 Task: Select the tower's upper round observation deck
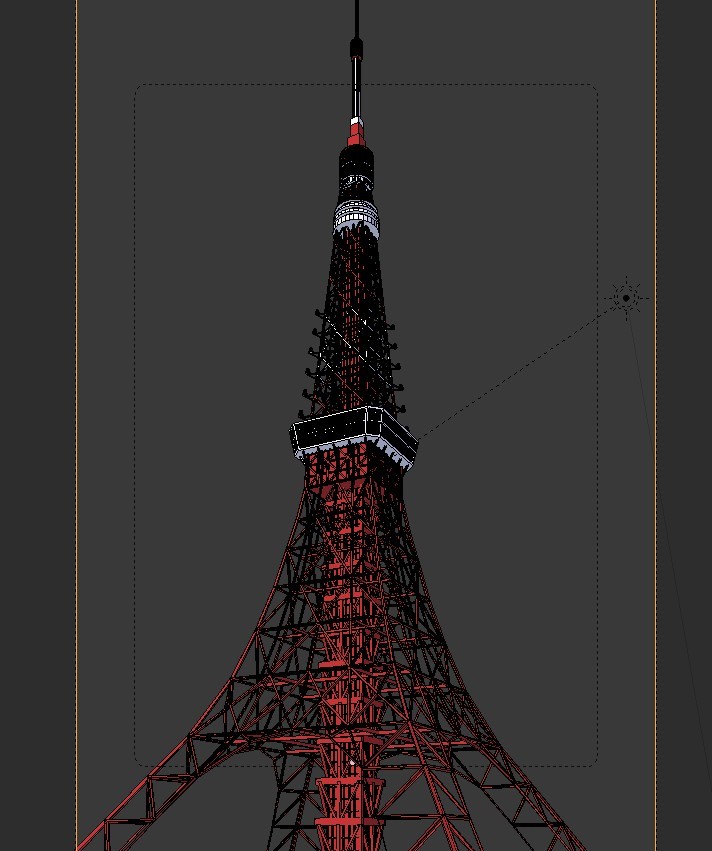(x=356, y=218)
